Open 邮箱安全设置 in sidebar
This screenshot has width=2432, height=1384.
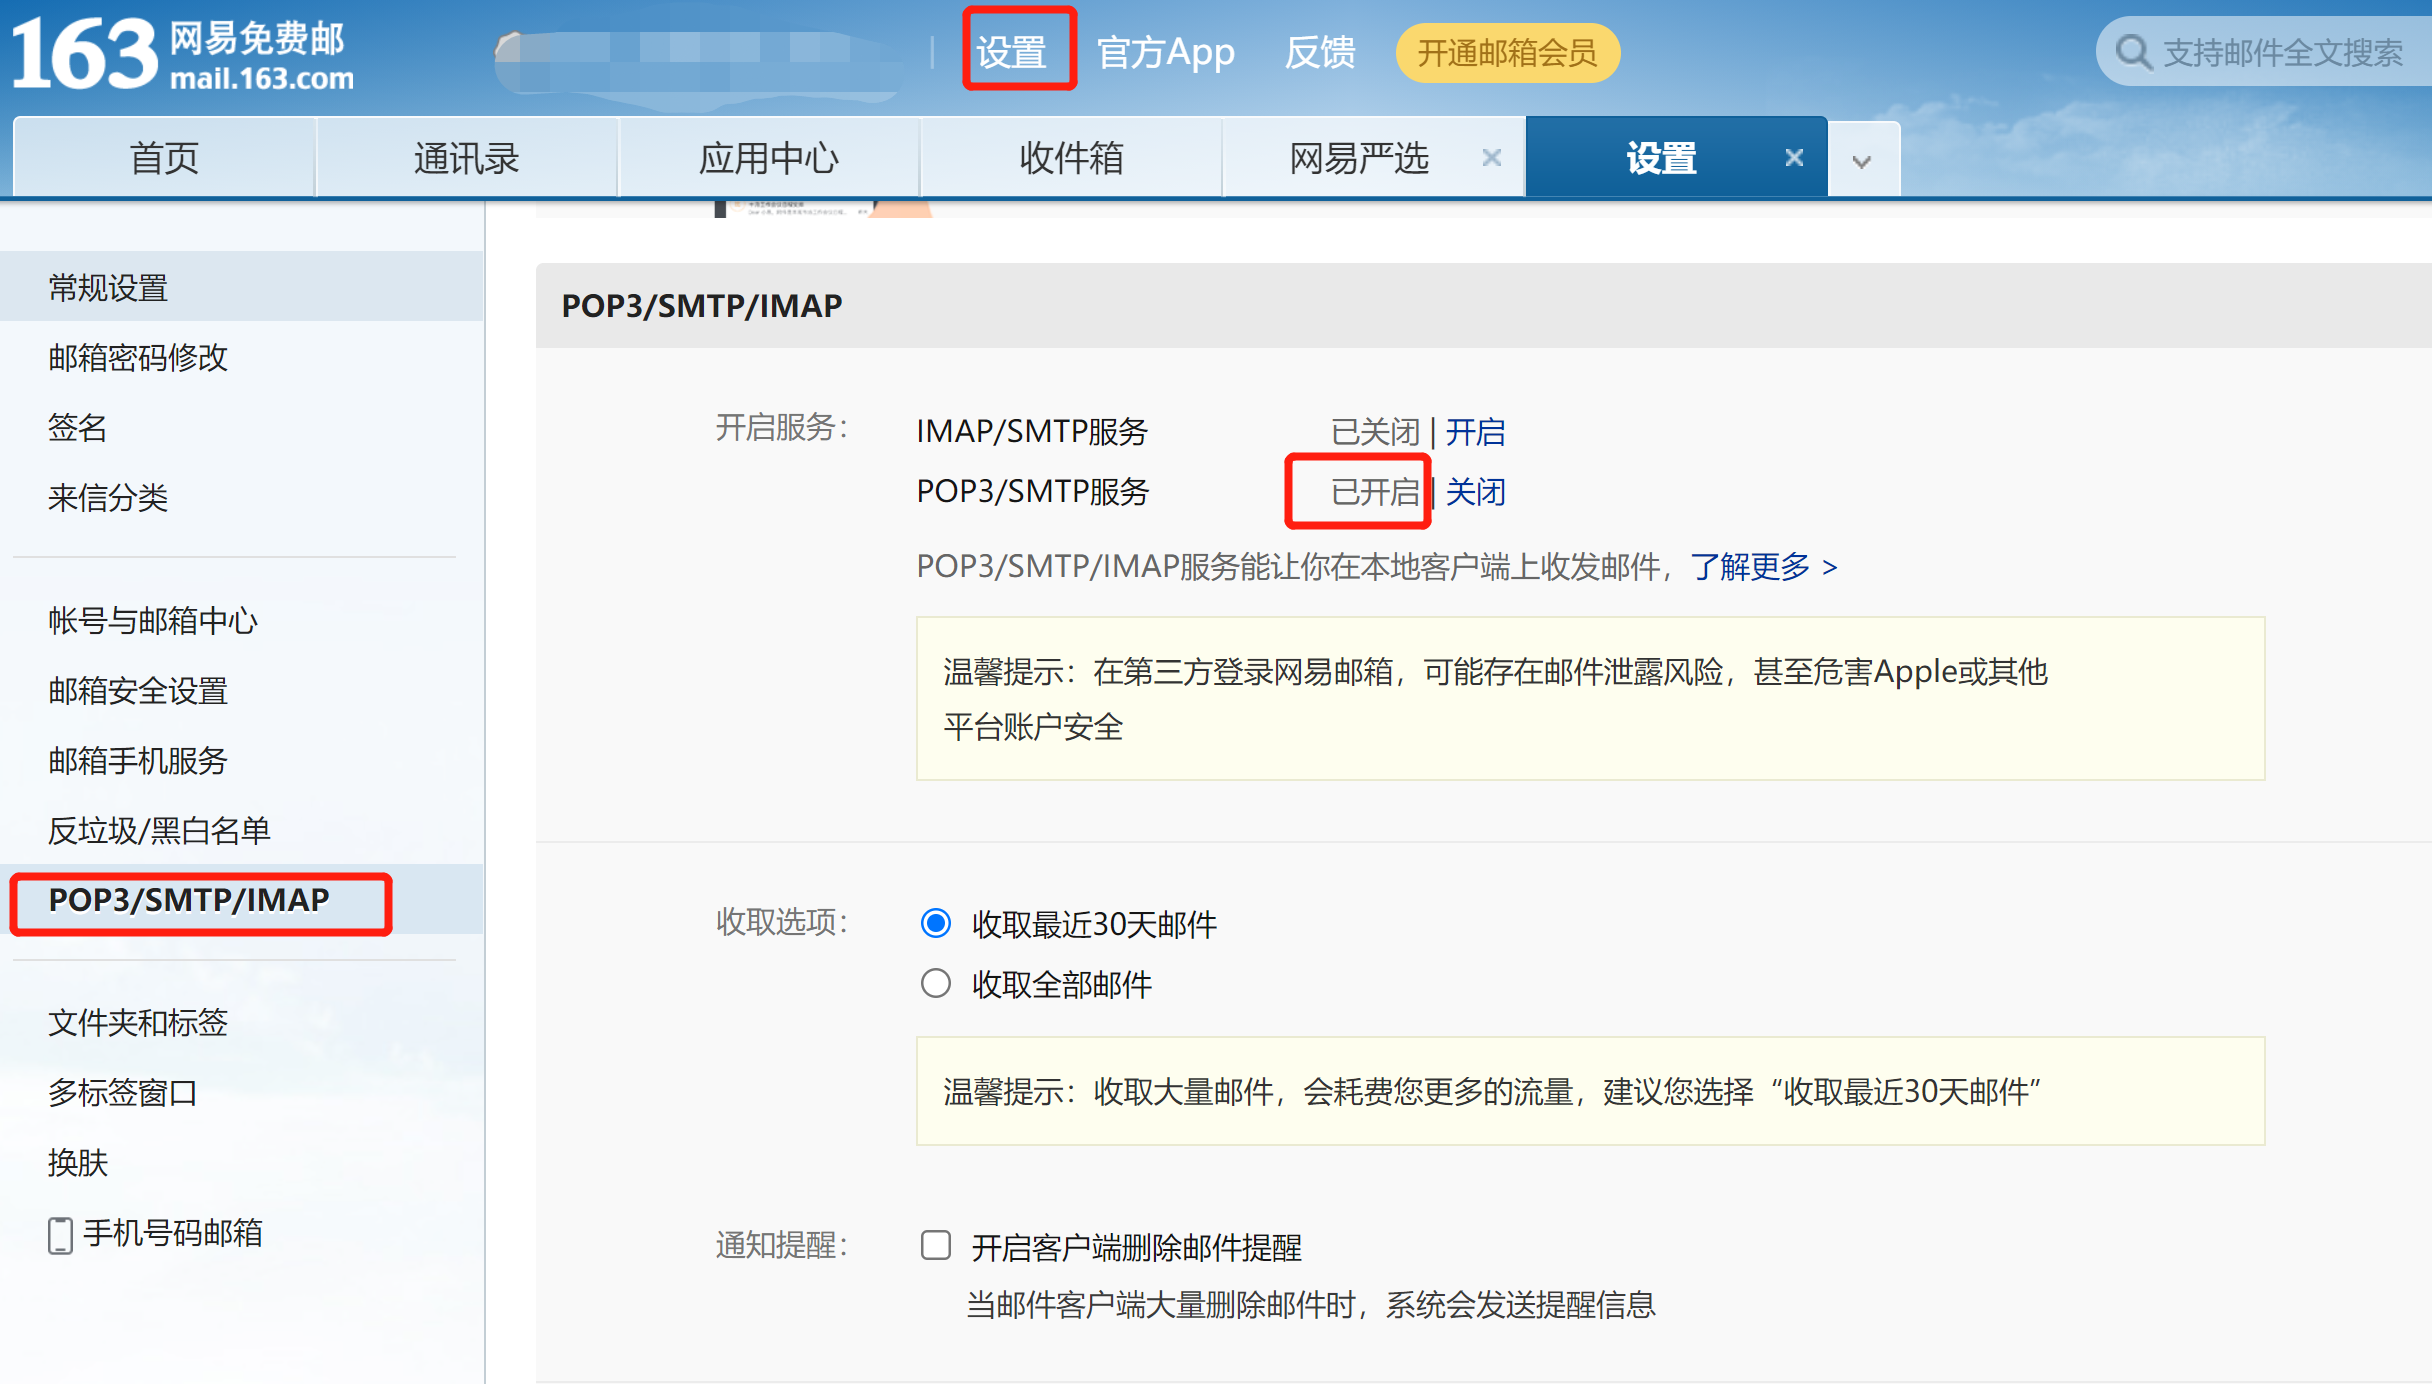[138, 690]
